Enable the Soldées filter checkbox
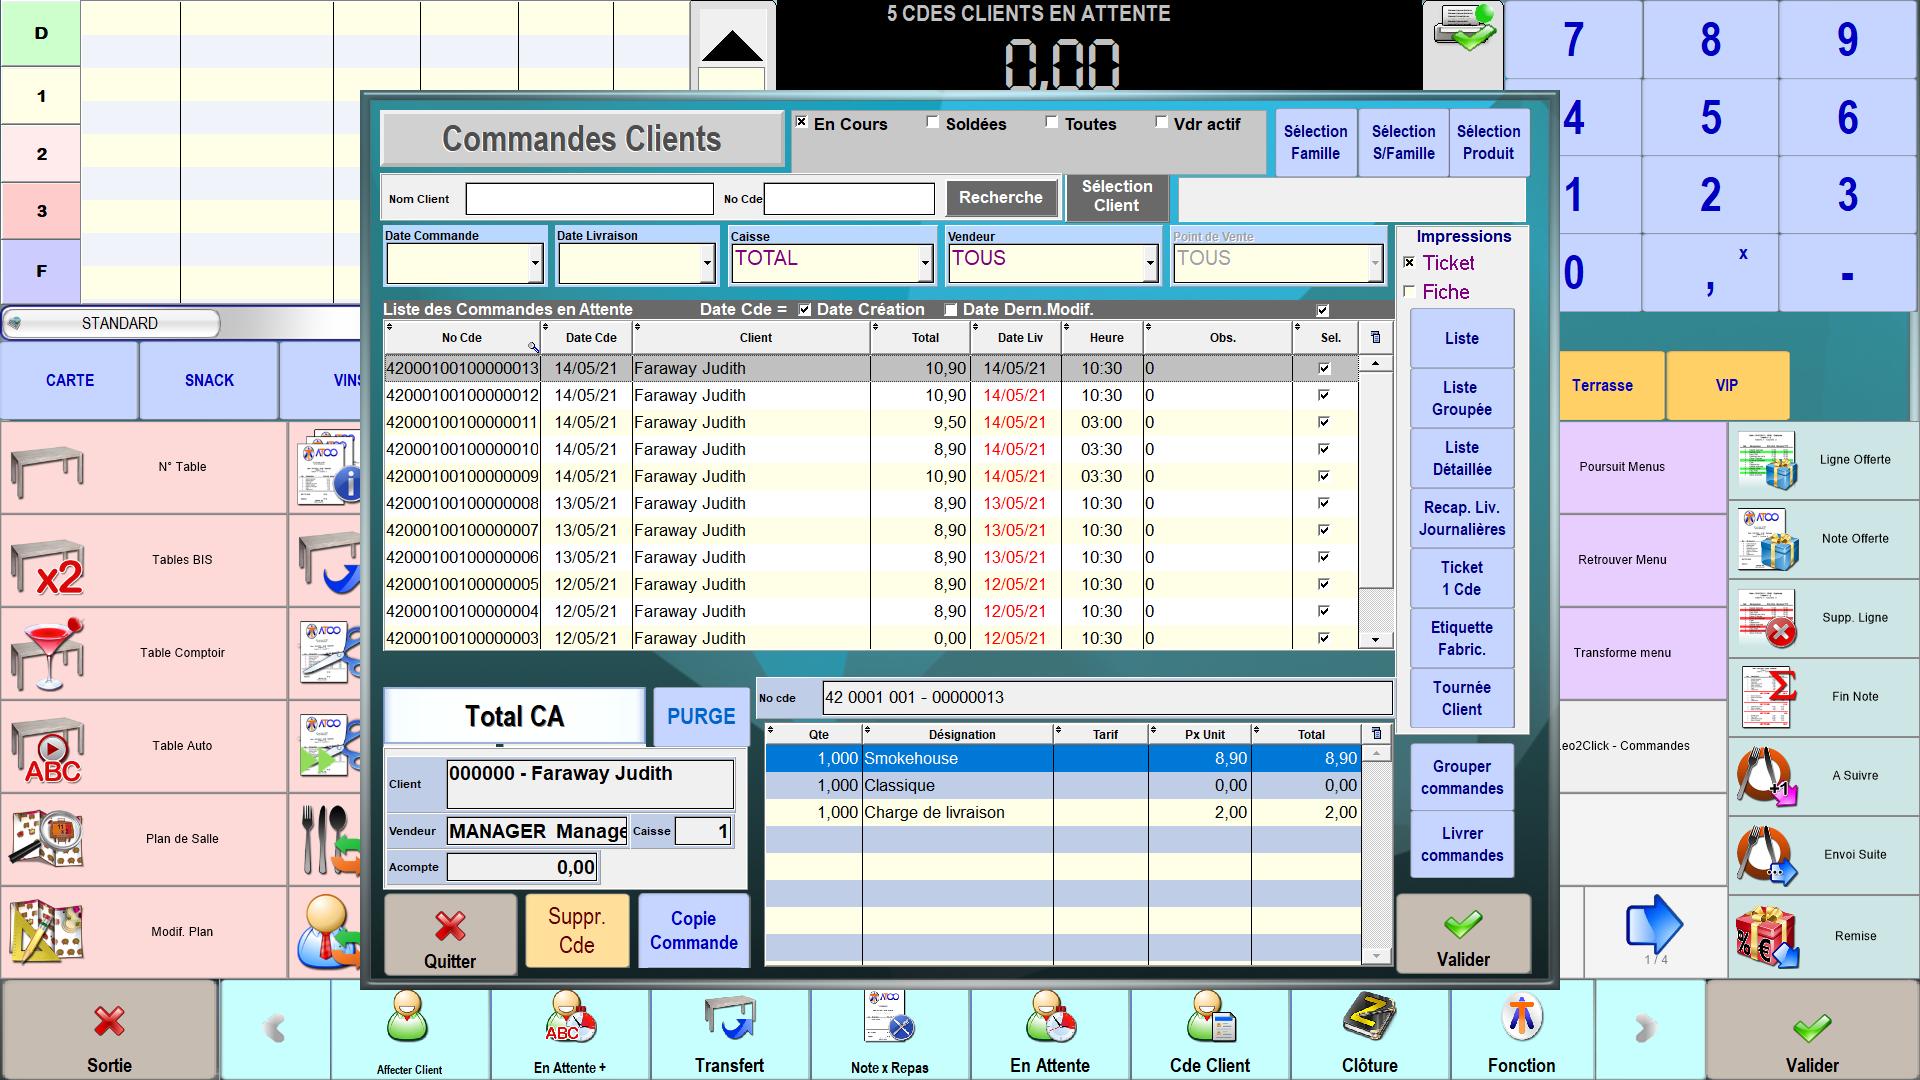The height and width of the screenshot is (1080, 1920). pyautogui.click(x=933, y=123)
